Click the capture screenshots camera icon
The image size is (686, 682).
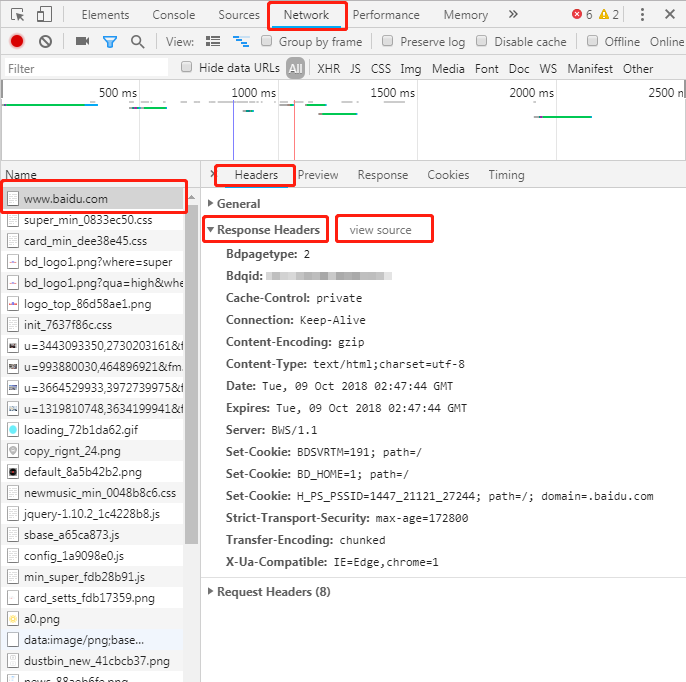(x=82, y=42)
